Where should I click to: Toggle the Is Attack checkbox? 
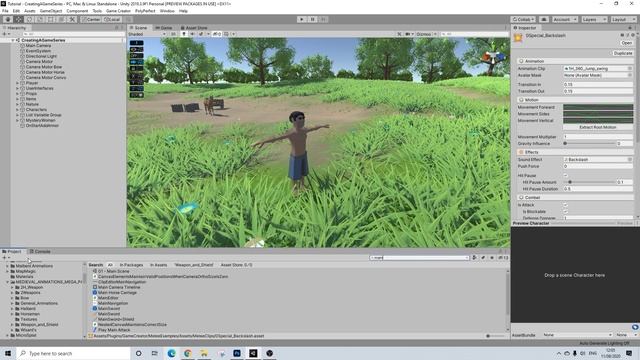coord(566,205)
